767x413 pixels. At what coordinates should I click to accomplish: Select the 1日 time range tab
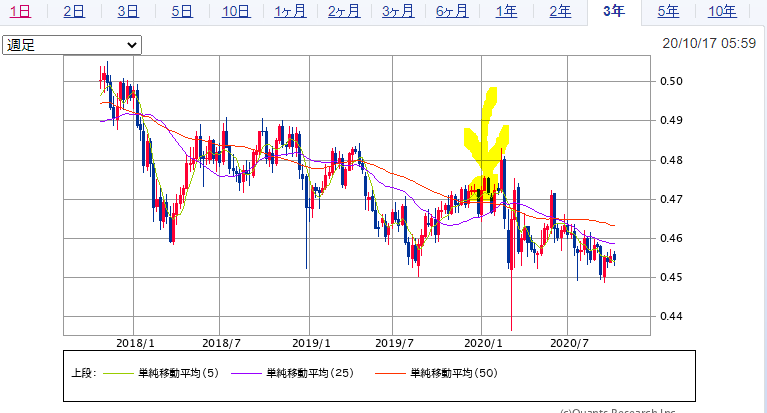21,11
